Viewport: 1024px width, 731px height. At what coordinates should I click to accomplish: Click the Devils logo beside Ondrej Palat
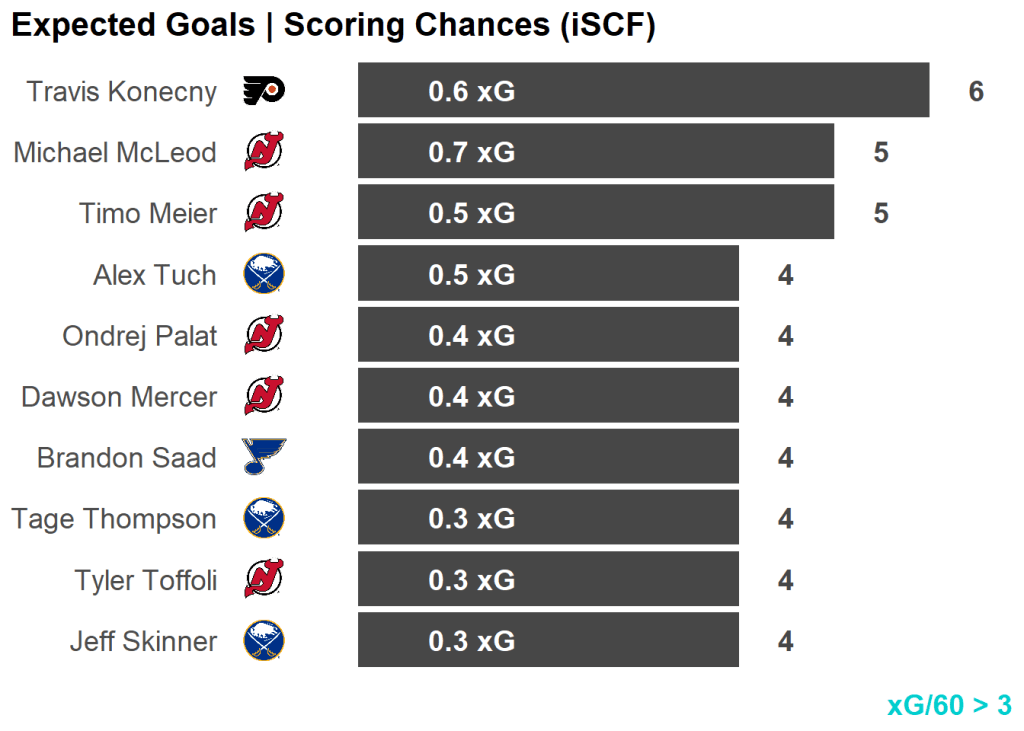point(264,336)
